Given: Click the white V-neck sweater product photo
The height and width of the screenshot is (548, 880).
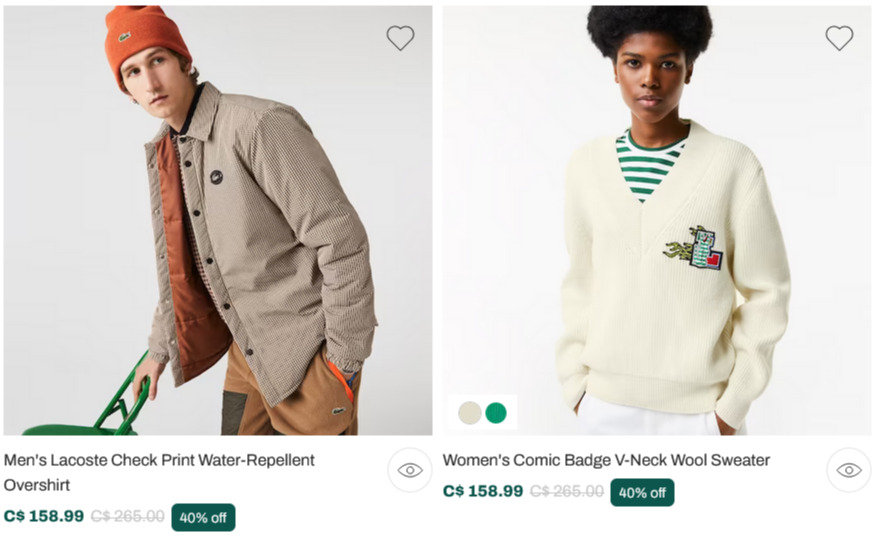Looking at the screenshot, I should (x=657, y=220).
